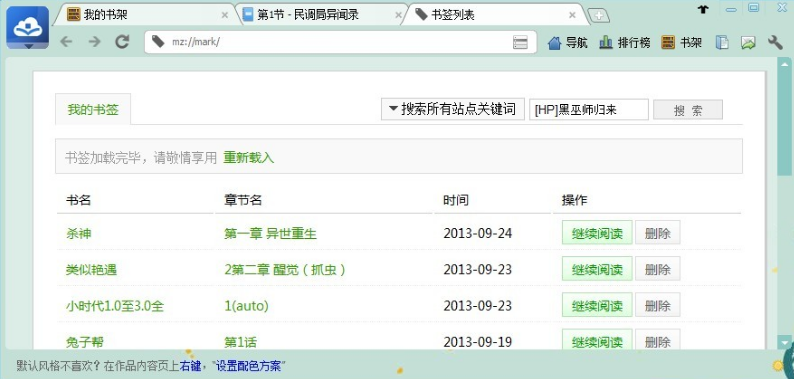Expand the 搜索所有站点关键词 dropdown

(x=453, y=109)
